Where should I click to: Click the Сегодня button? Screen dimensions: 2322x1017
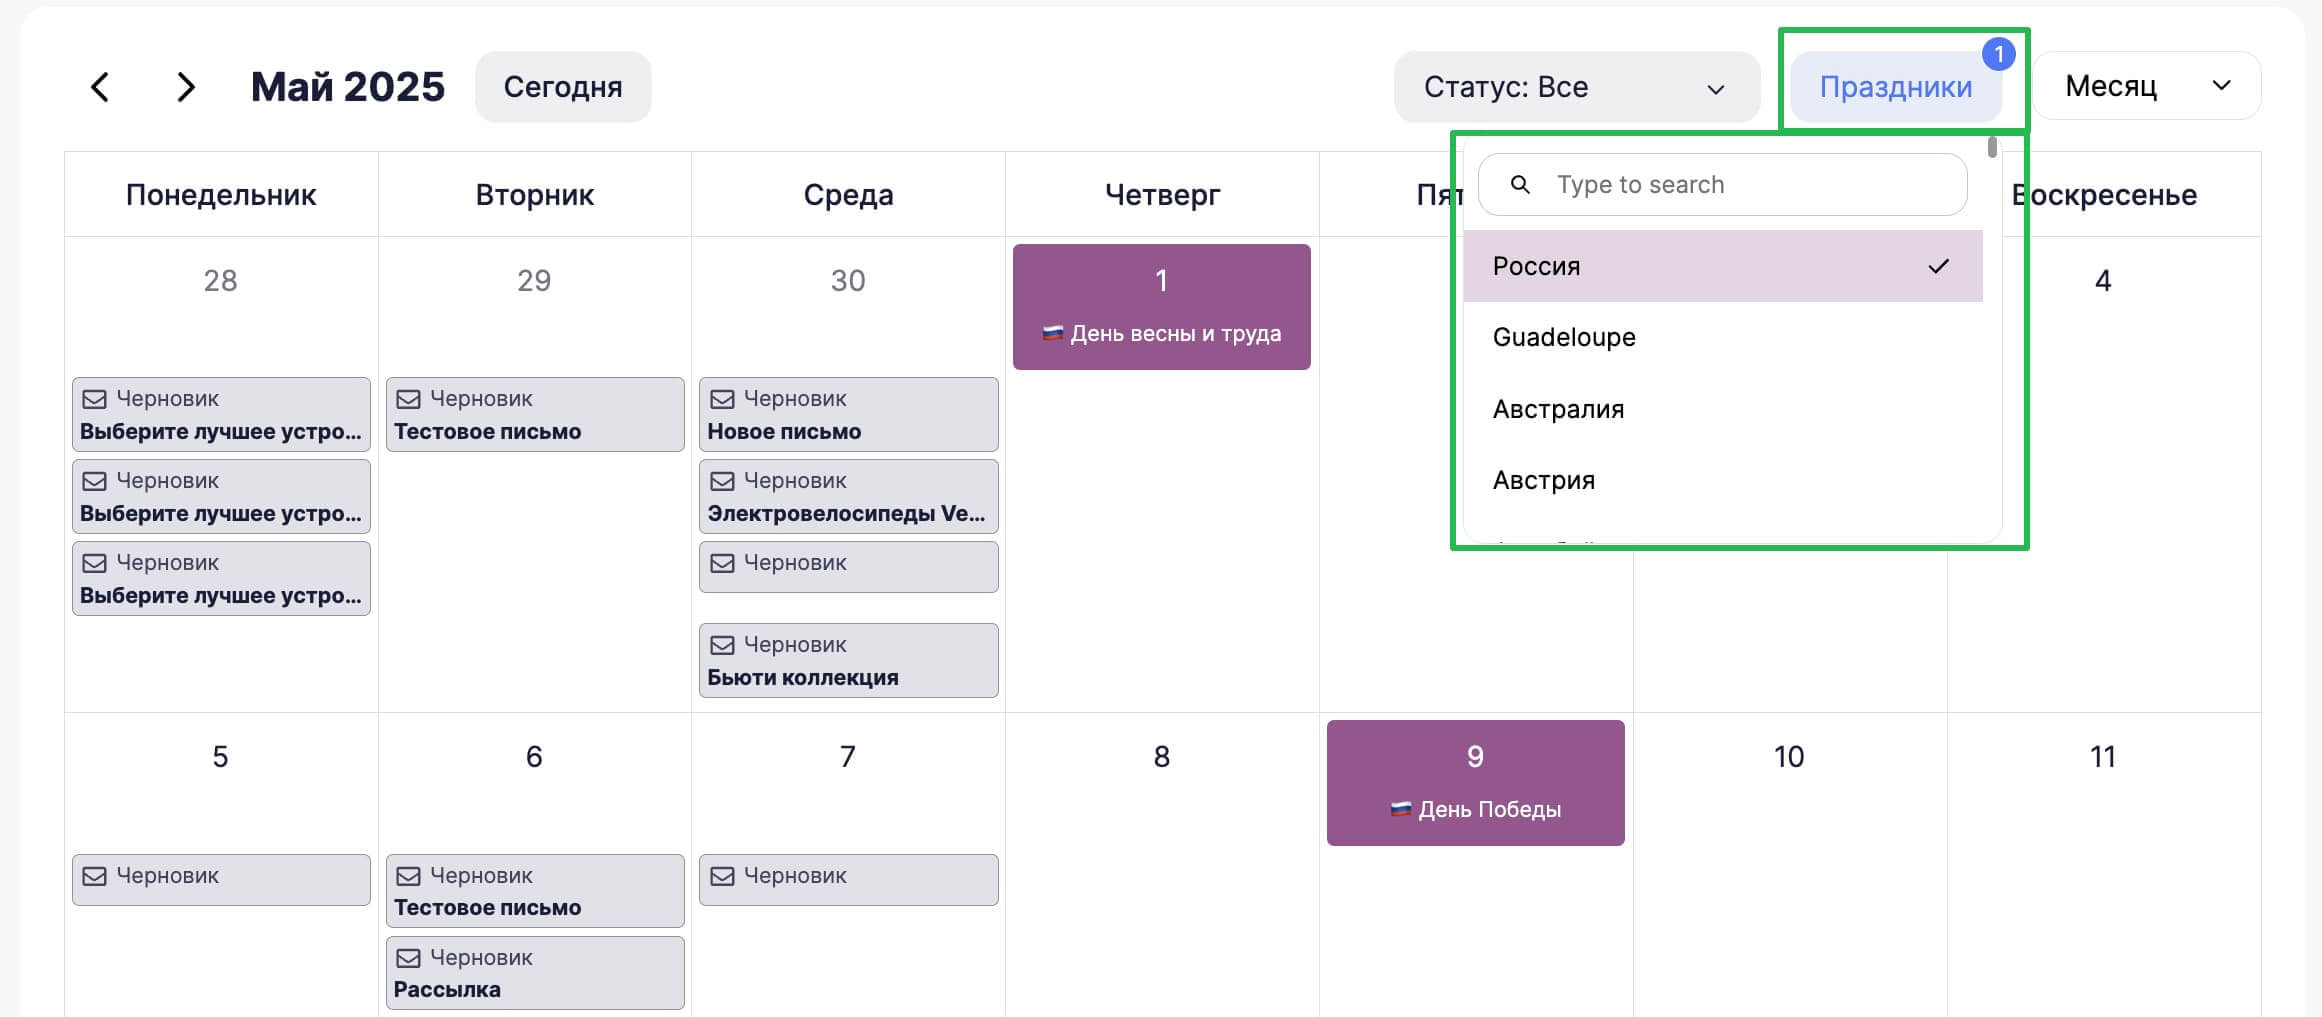point(563,87)
